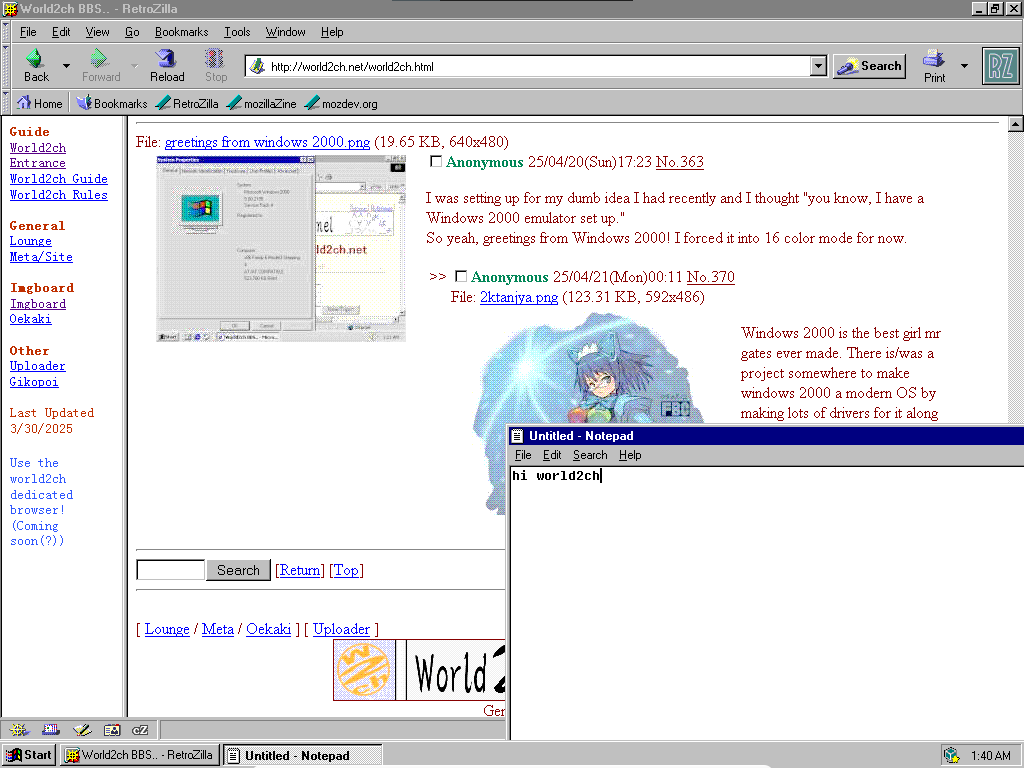Open the mozdev.org bookmark
1024x768 pixels.
point(342,103)
